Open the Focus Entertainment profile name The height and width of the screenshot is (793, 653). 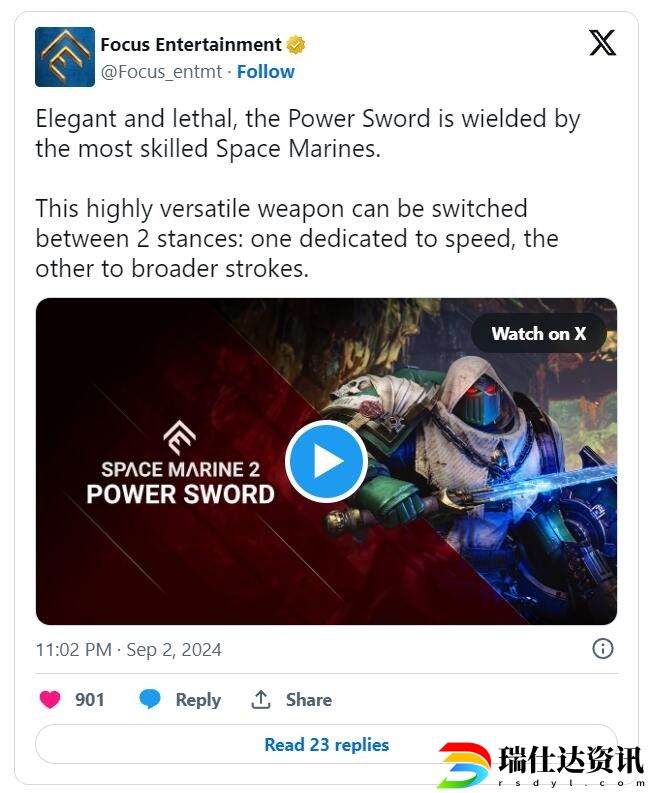[191, 45]
